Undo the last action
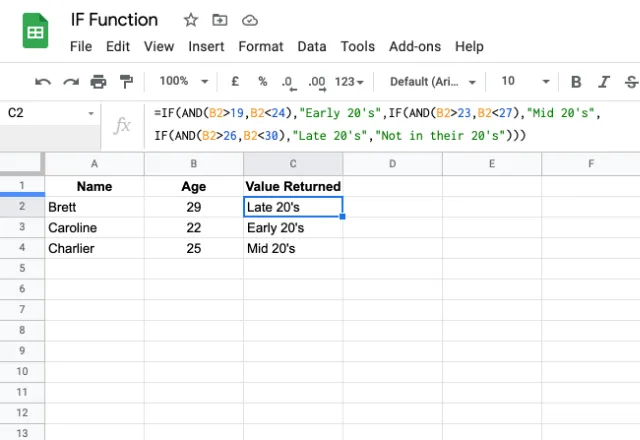Image resolution: width=640 pixels, height=440 pixels. pos(43,82)
